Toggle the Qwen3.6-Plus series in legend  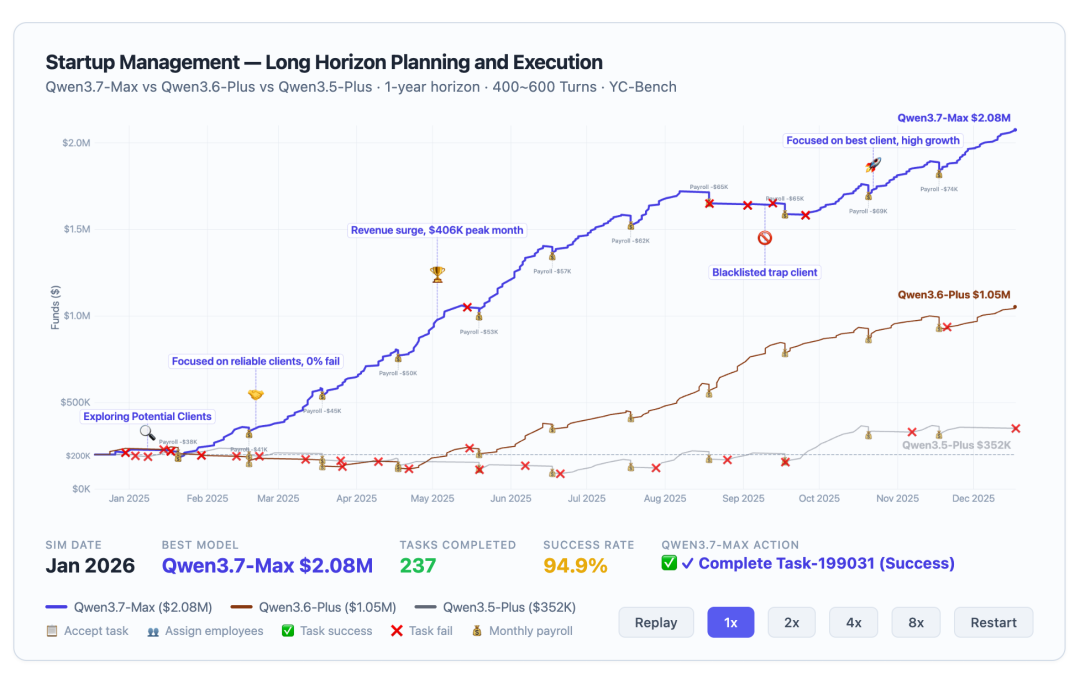(x=313, y=608)
